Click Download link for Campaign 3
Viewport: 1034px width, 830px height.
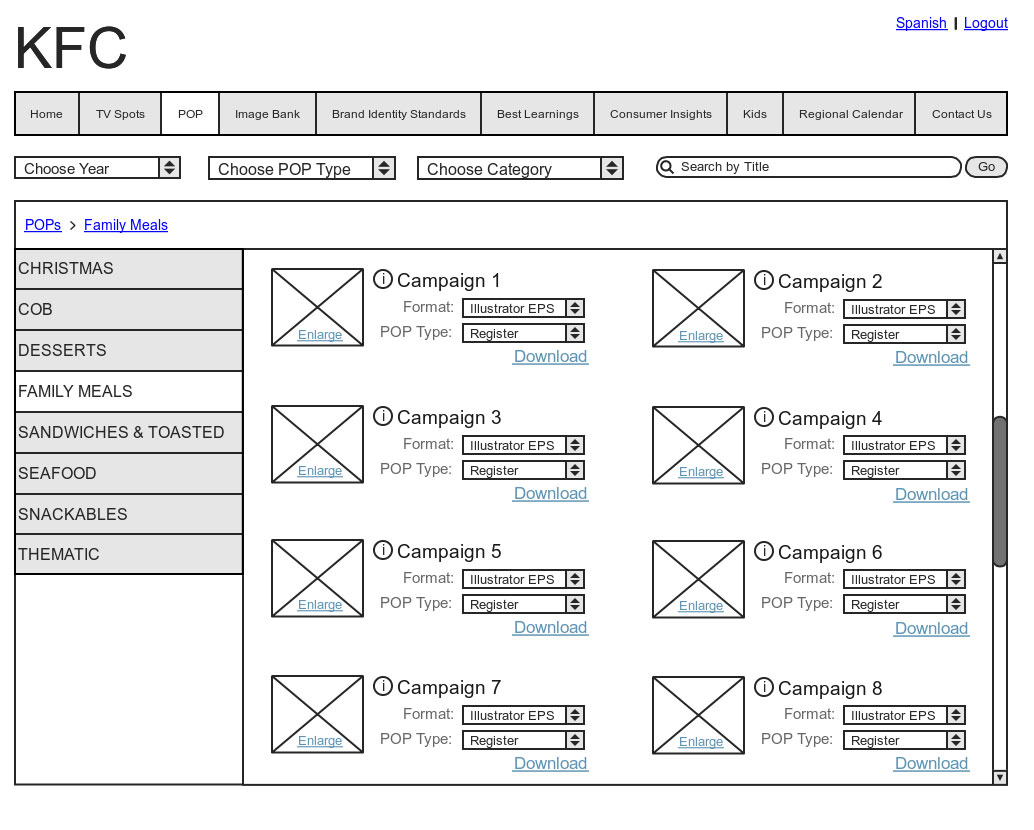(x=551, y=493)
